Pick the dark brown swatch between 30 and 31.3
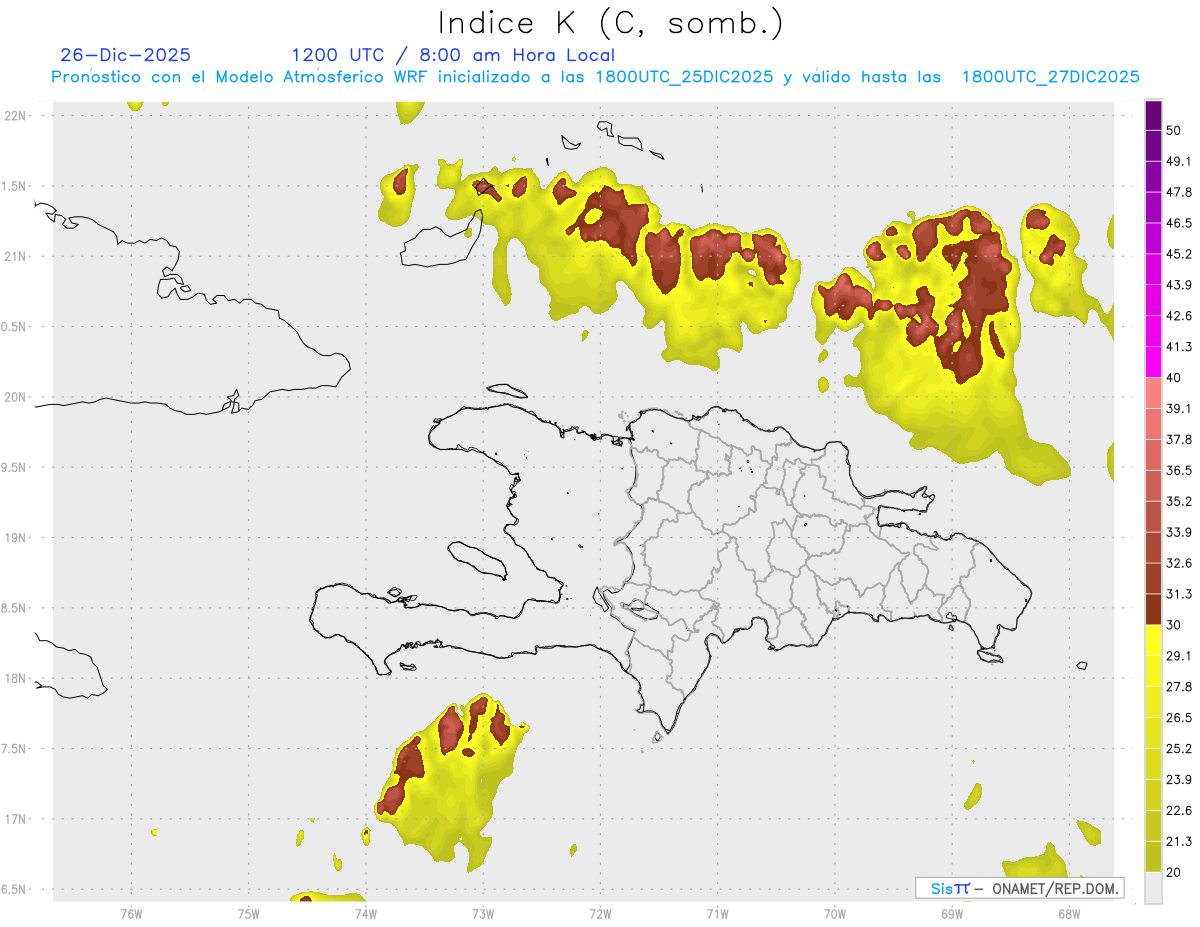Viewport: 1200px width, 927px height. tap(1153, 610)
